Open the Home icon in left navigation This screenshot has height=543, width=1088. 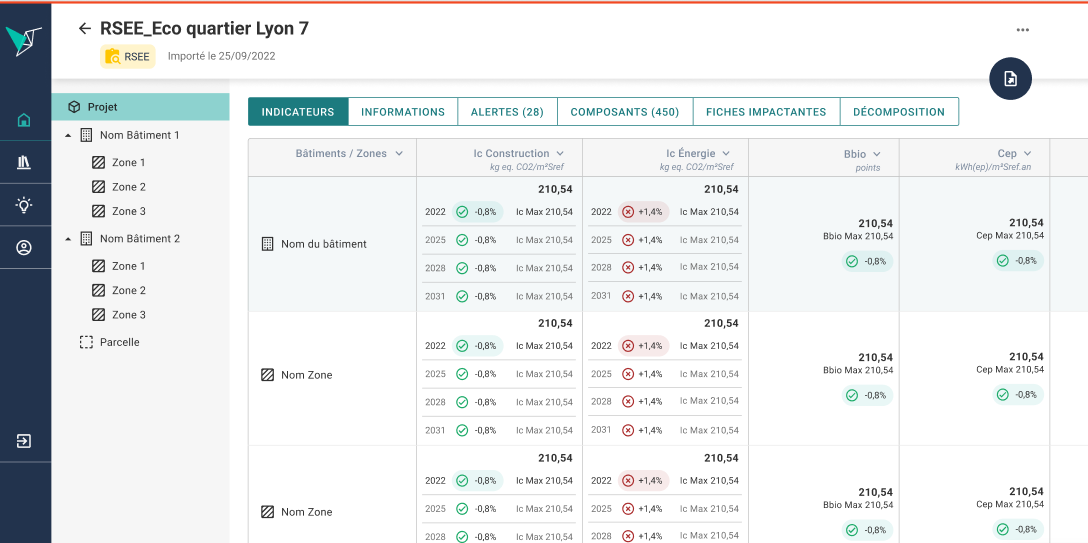[24, 121]
